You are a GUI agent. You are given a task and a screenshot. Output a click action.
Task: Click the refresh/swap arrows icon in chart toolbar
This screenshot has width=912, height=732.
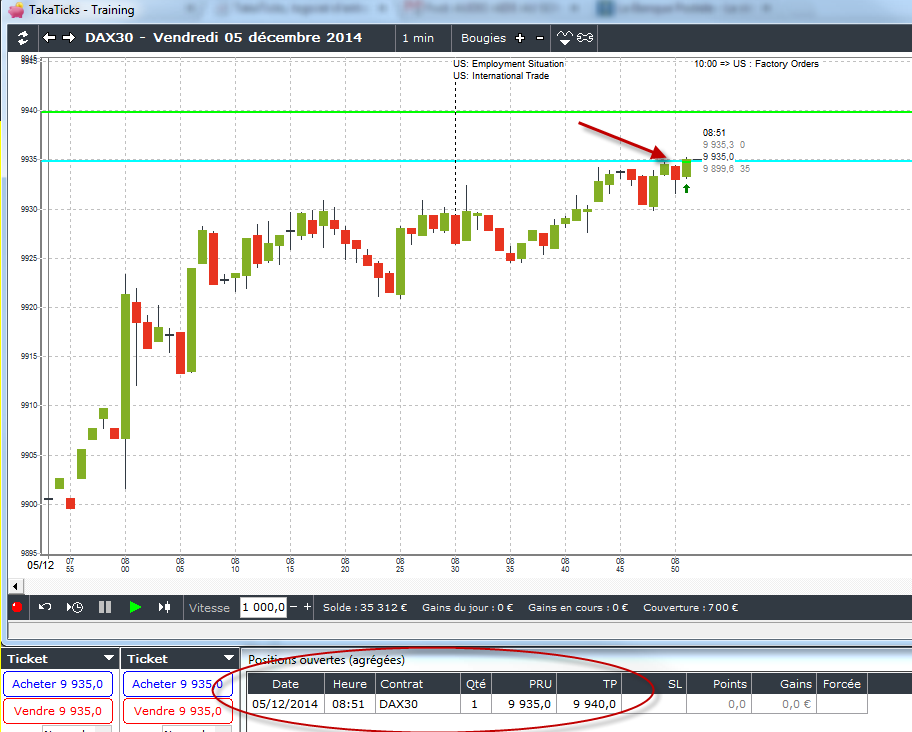(23, 38)
